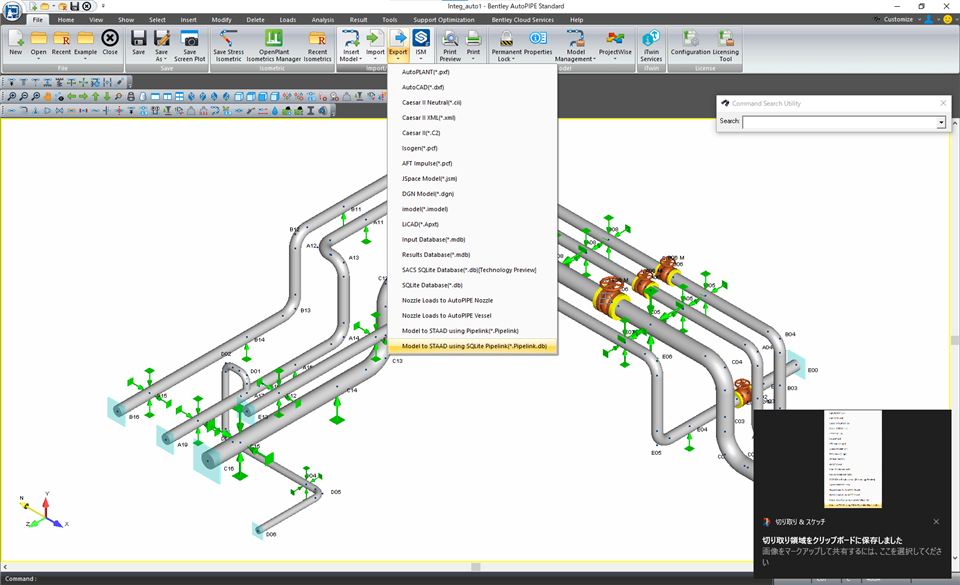
Task: Click the green up arrow view icon
Action: (x=96, y=97)
